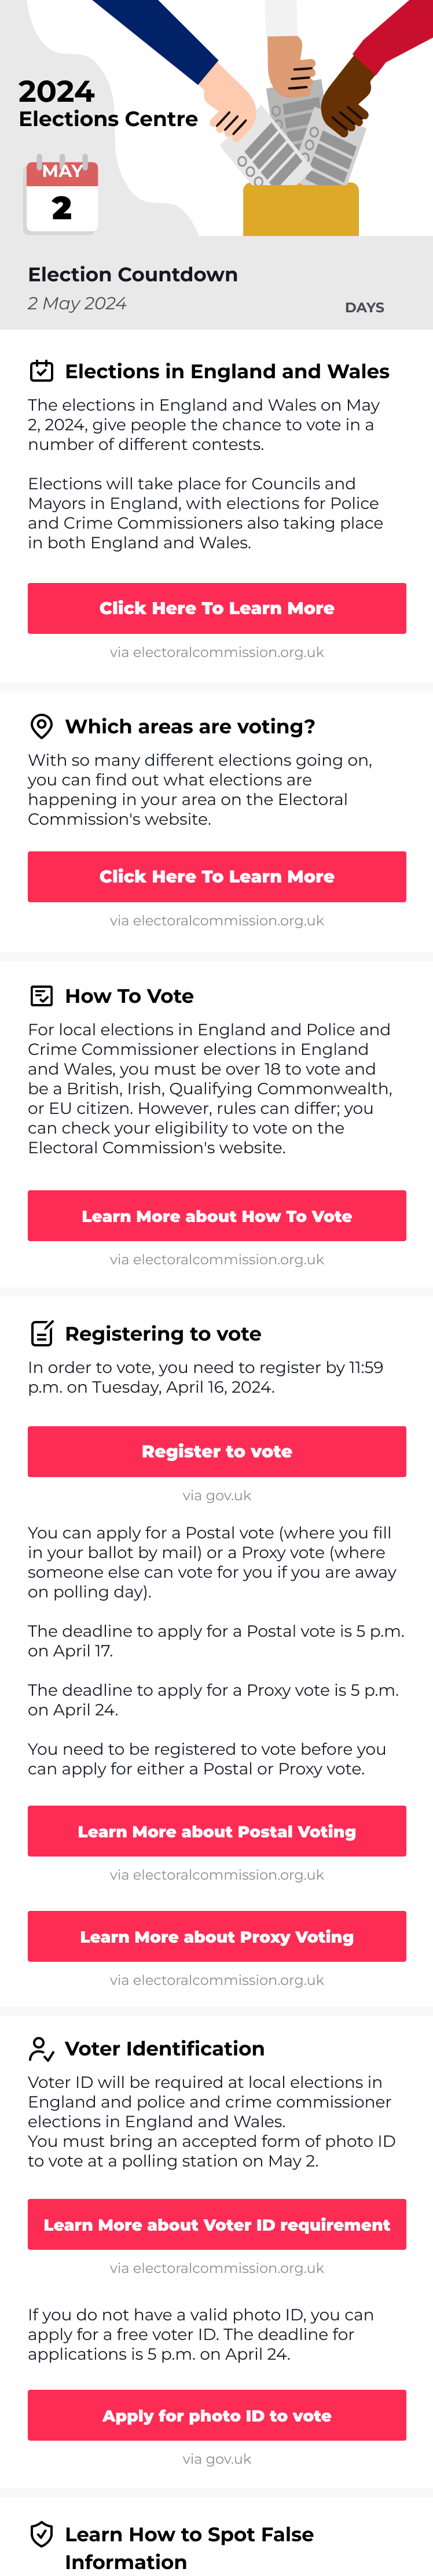Click the ballot icon beside How To Vote

[41, 996]
